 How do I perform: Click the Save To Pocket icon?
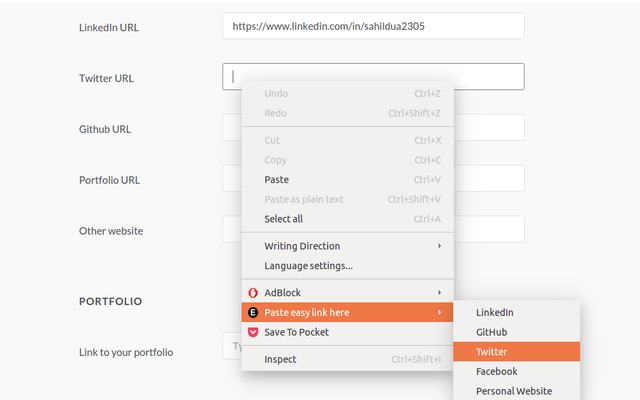253,332
